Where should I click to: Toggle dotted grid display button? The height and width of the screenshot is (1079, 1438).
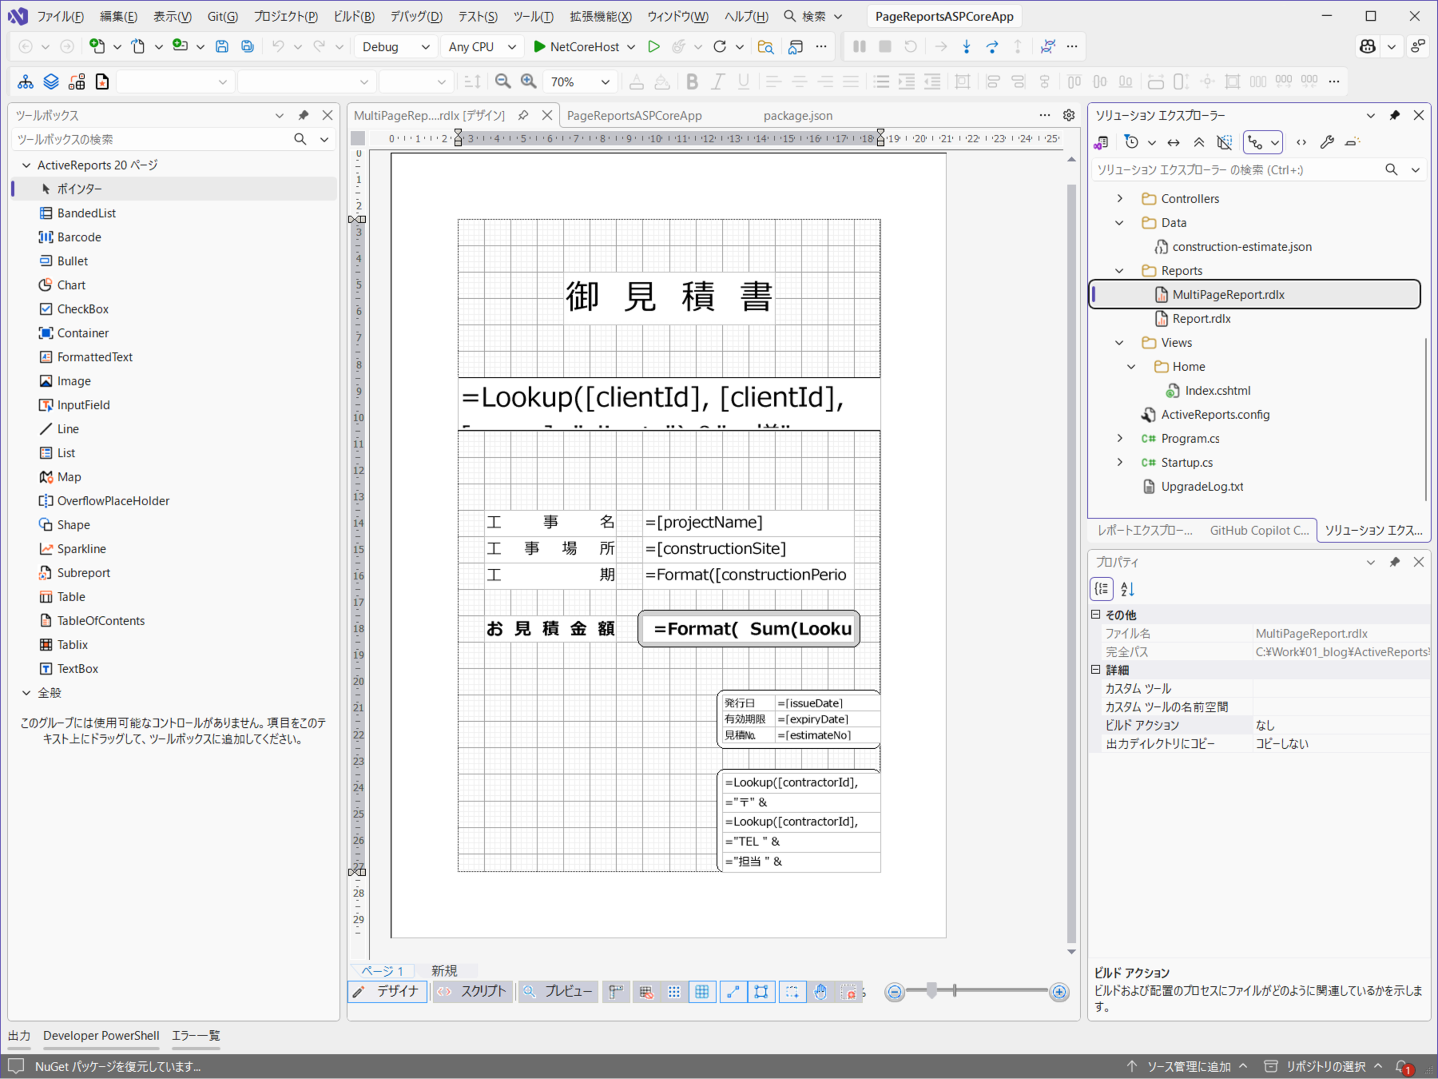tap(674, 992)
